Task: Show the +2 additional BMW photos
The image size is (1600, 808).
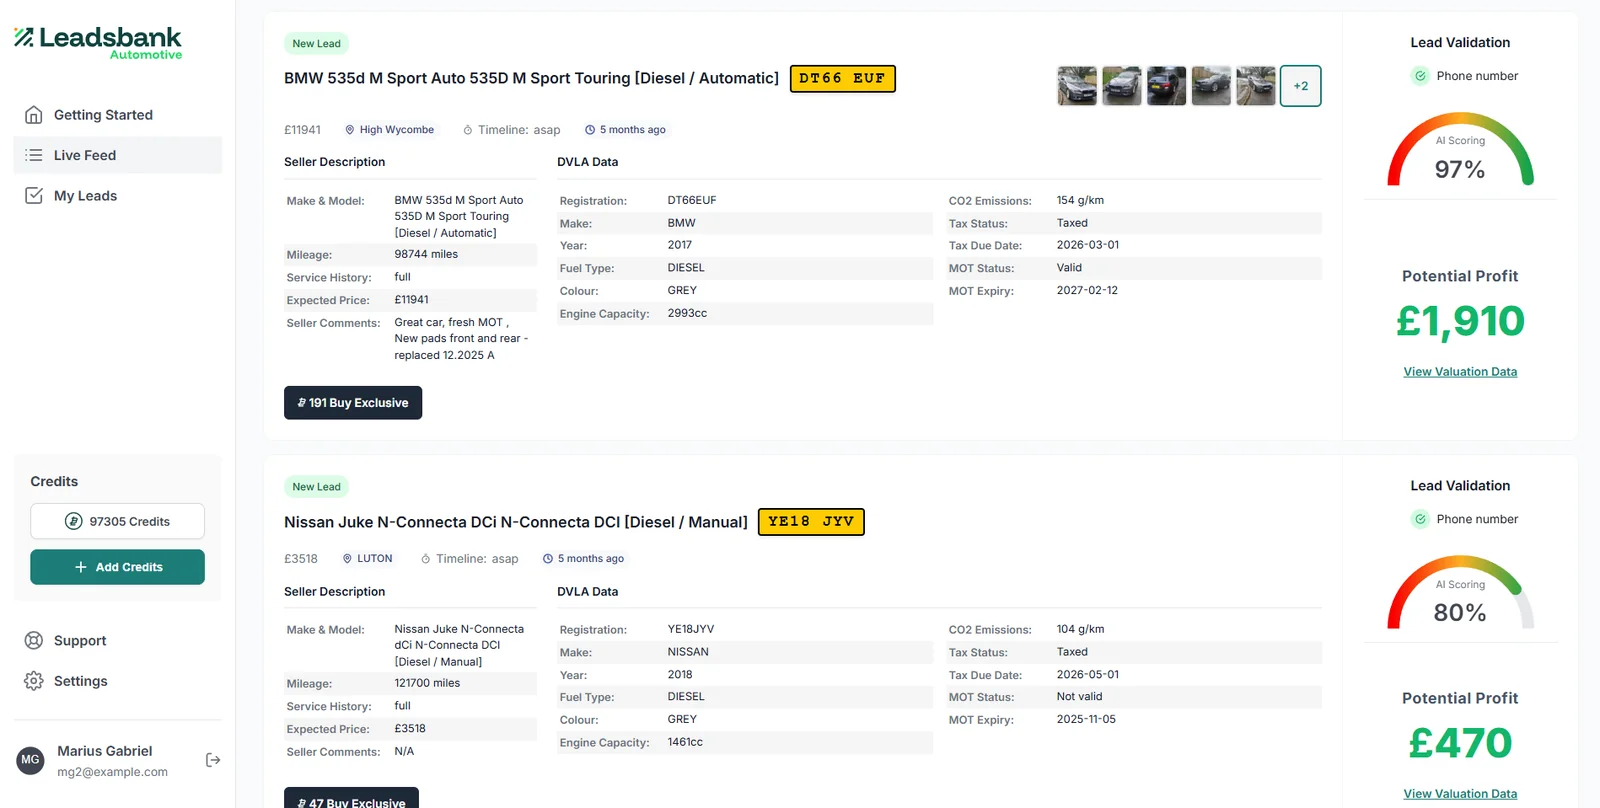Action: pos(1301,86)
